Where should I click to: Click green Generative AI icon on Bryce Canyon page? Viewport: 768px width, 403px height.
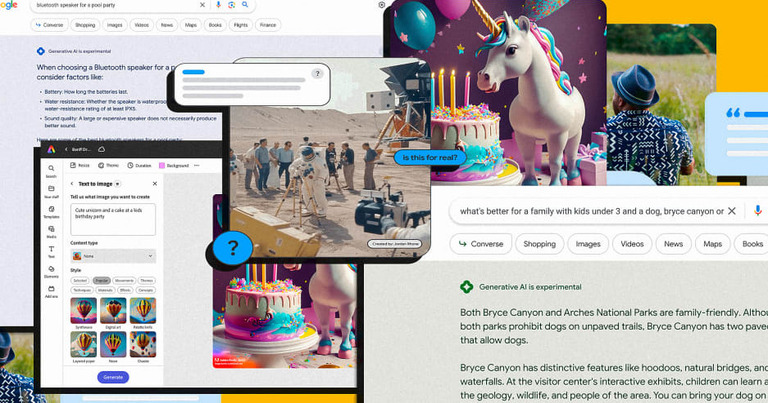tap(466, 287)
